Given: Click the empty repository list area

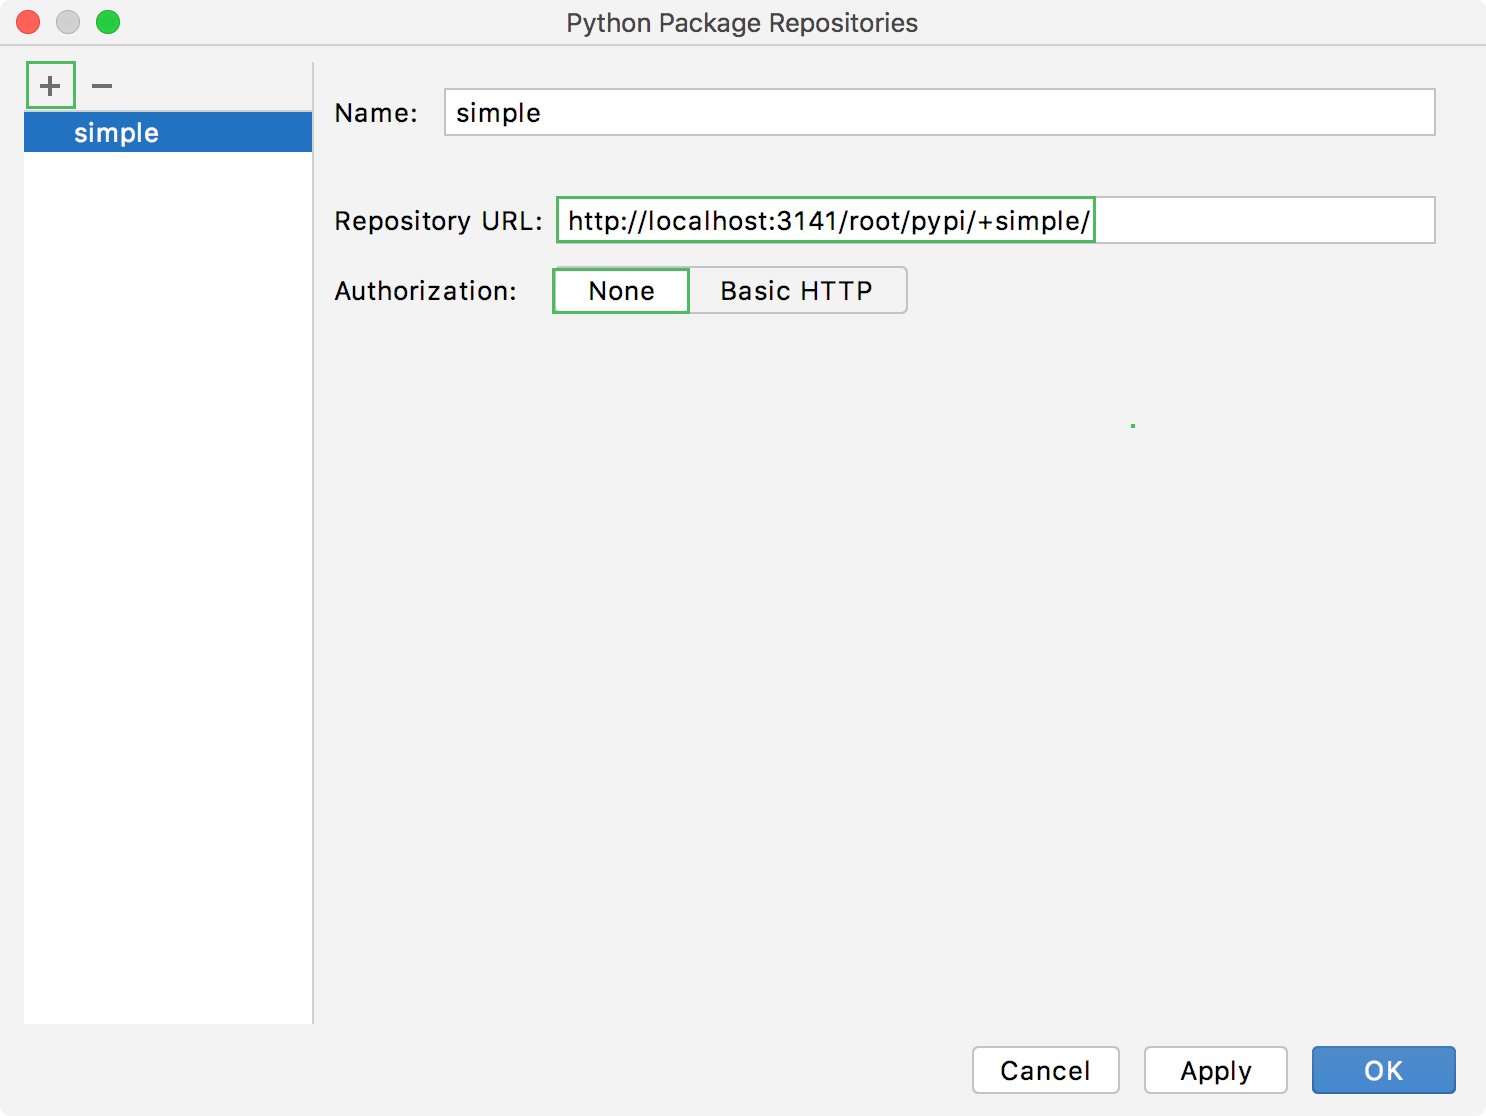Looking at the screenshot, I should pos(166,600).
